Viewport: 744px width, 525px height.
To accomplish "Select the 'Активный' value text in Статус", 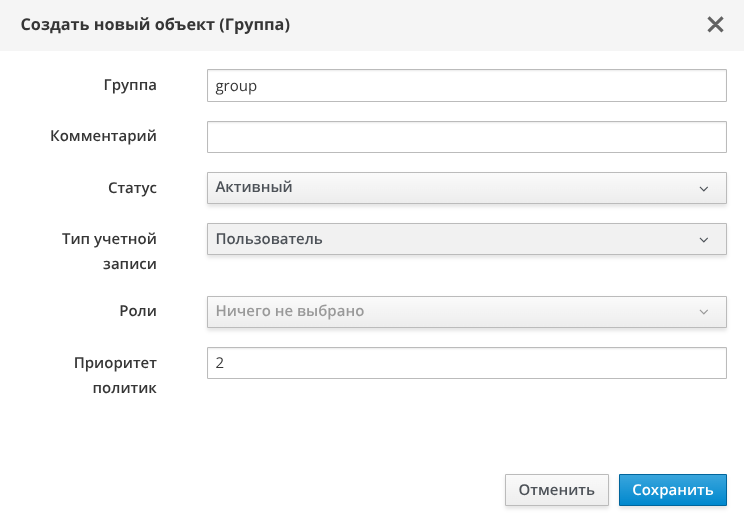I will pos(254,187).
